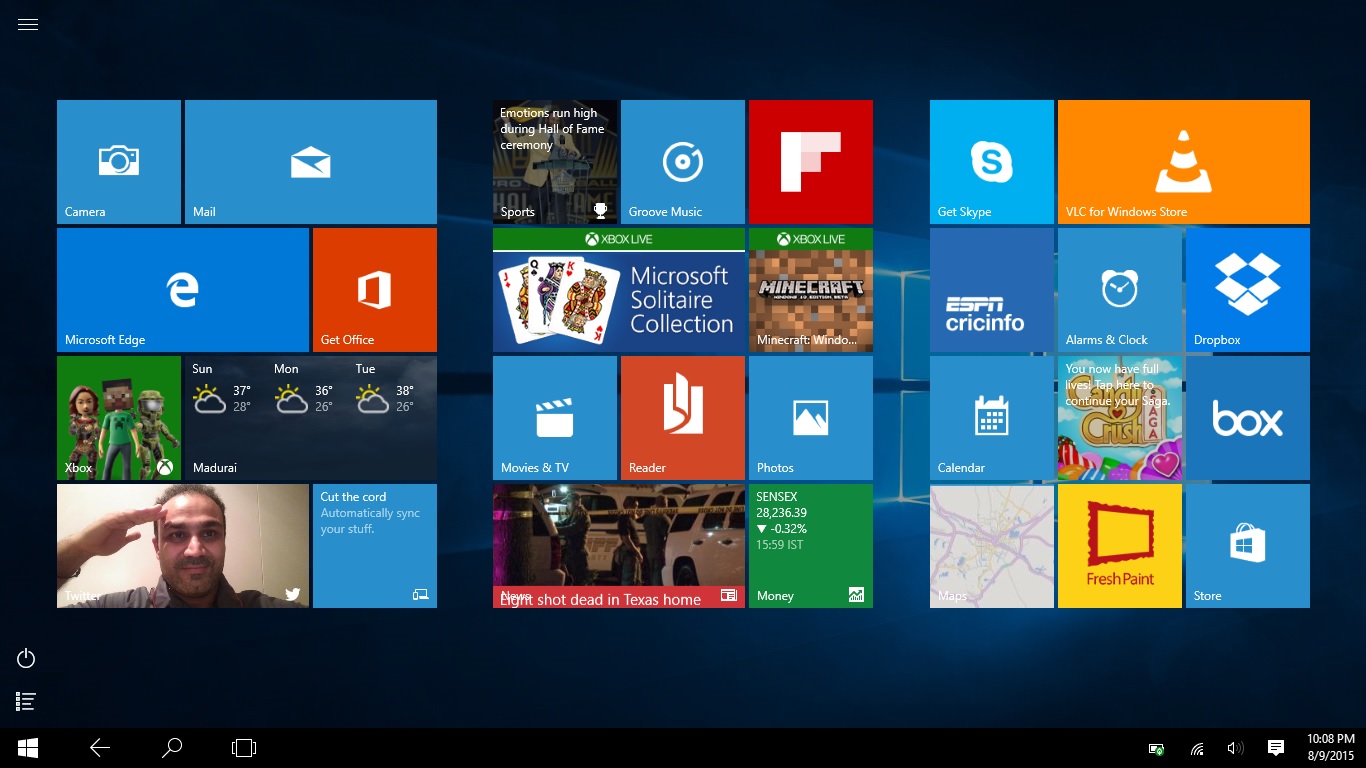This screenshot has height=768, width=1366.
Task: Open the 'Cut the cord' sync tile
Action: [375, 546]
